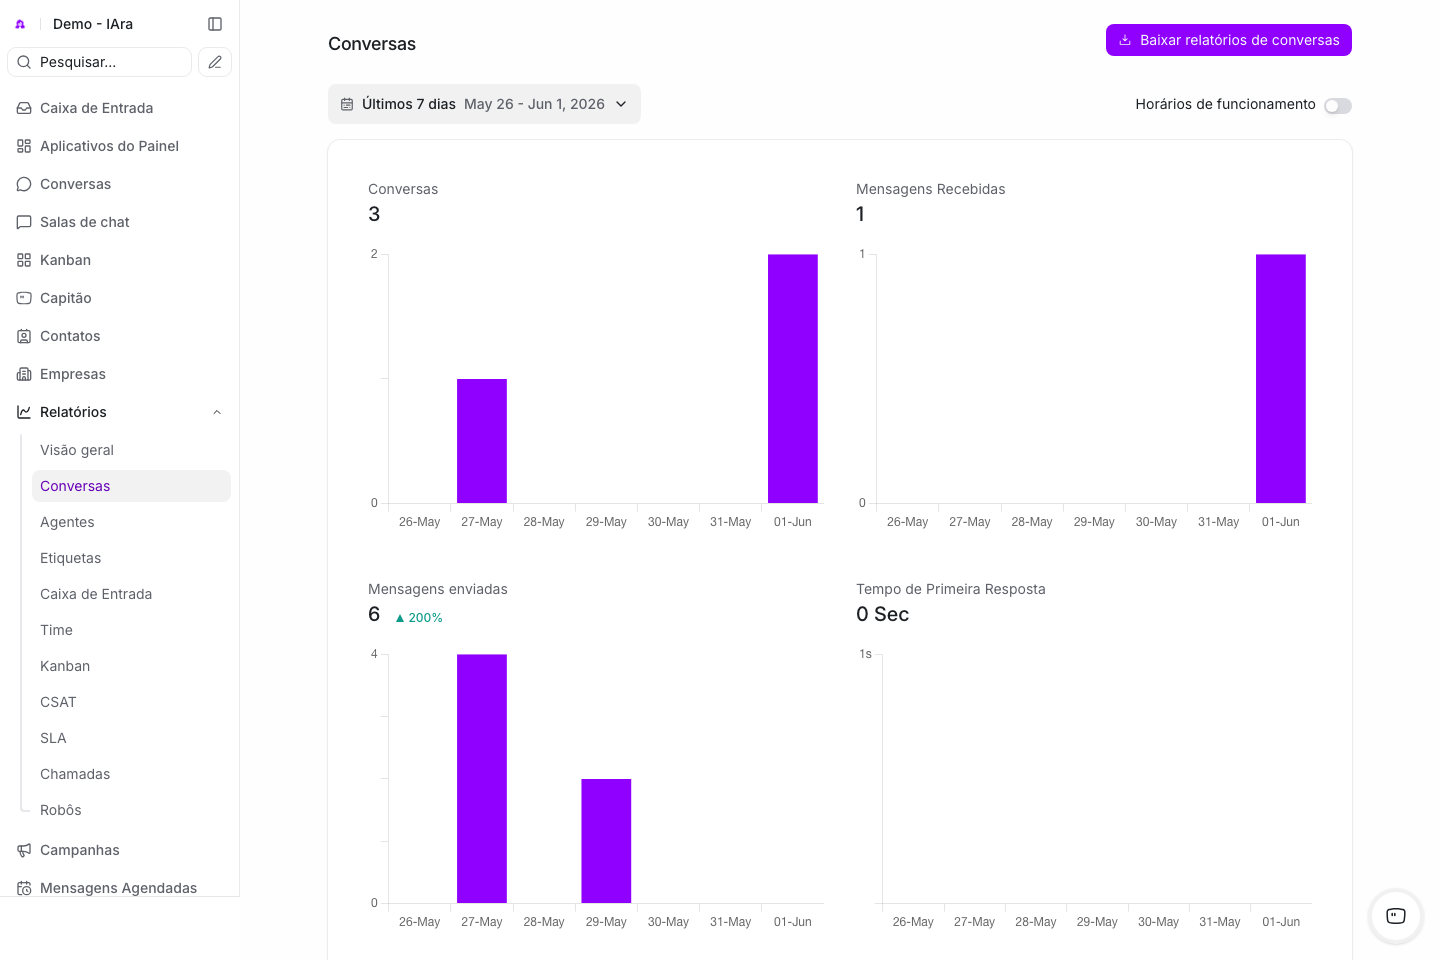Open the floating chat widget bubble
1440x960 pixels.
coord(1396,916)
